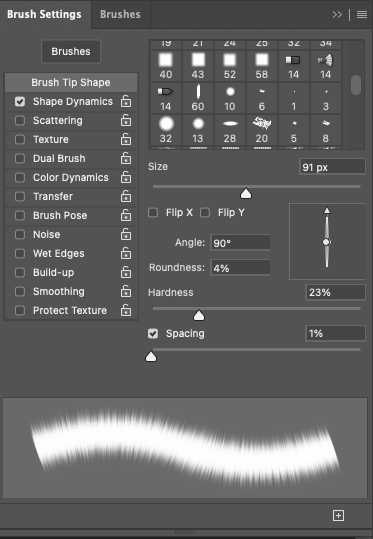373x539 pixels.
Task: Select the flat ellipse 28 brush preset
Action: click(x=230, y=130)
